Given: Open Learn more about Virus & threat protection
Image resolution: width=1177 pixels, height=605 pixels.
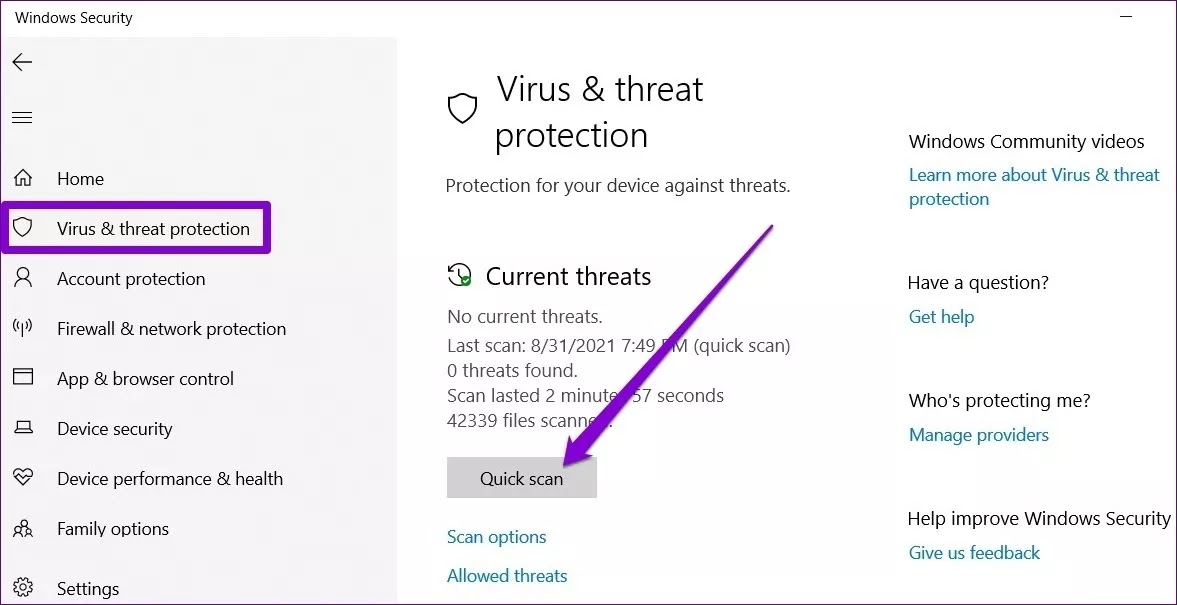Looking at the screenshot, I should pyautogui.click(x=1034, y=187).
